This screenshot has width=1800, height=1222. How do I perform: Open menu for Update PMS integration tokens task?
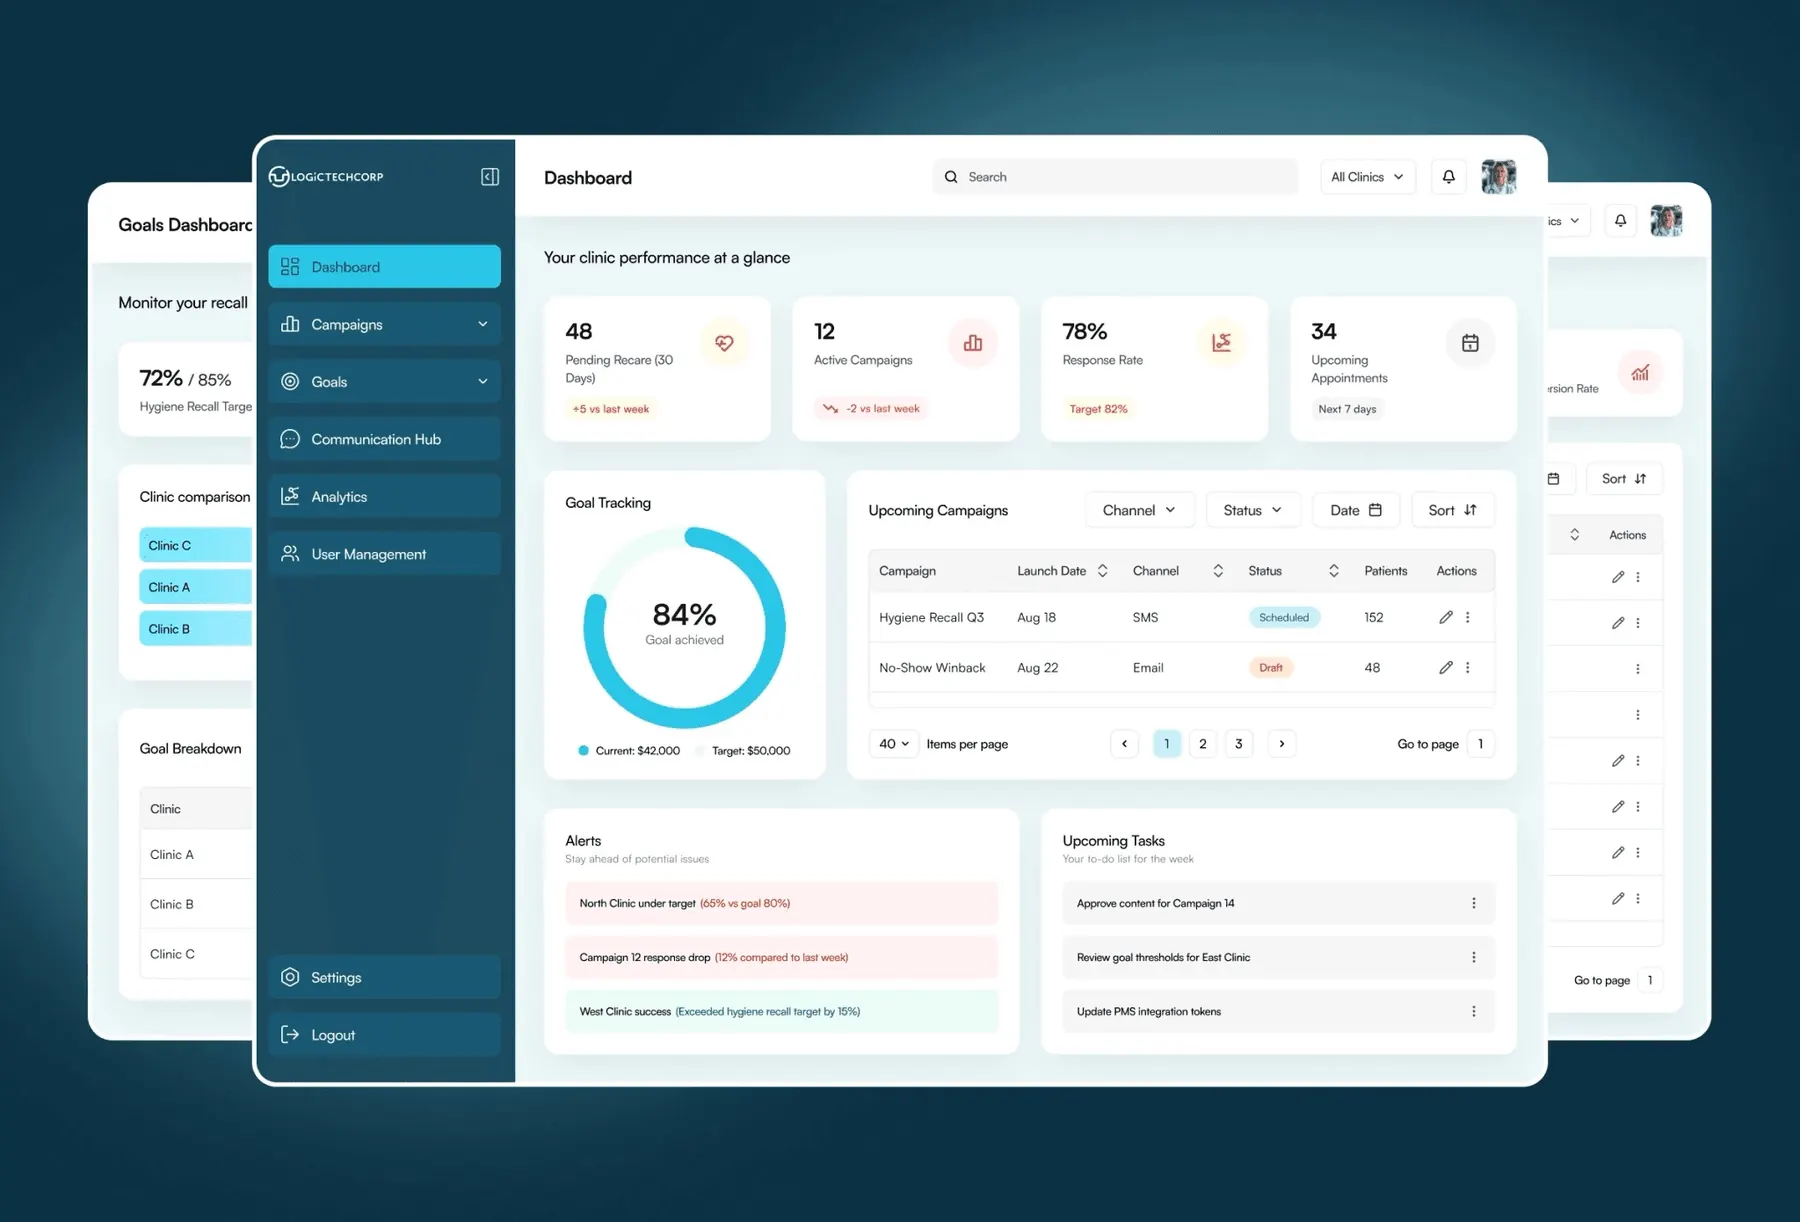click(x=1473, y=1011)
